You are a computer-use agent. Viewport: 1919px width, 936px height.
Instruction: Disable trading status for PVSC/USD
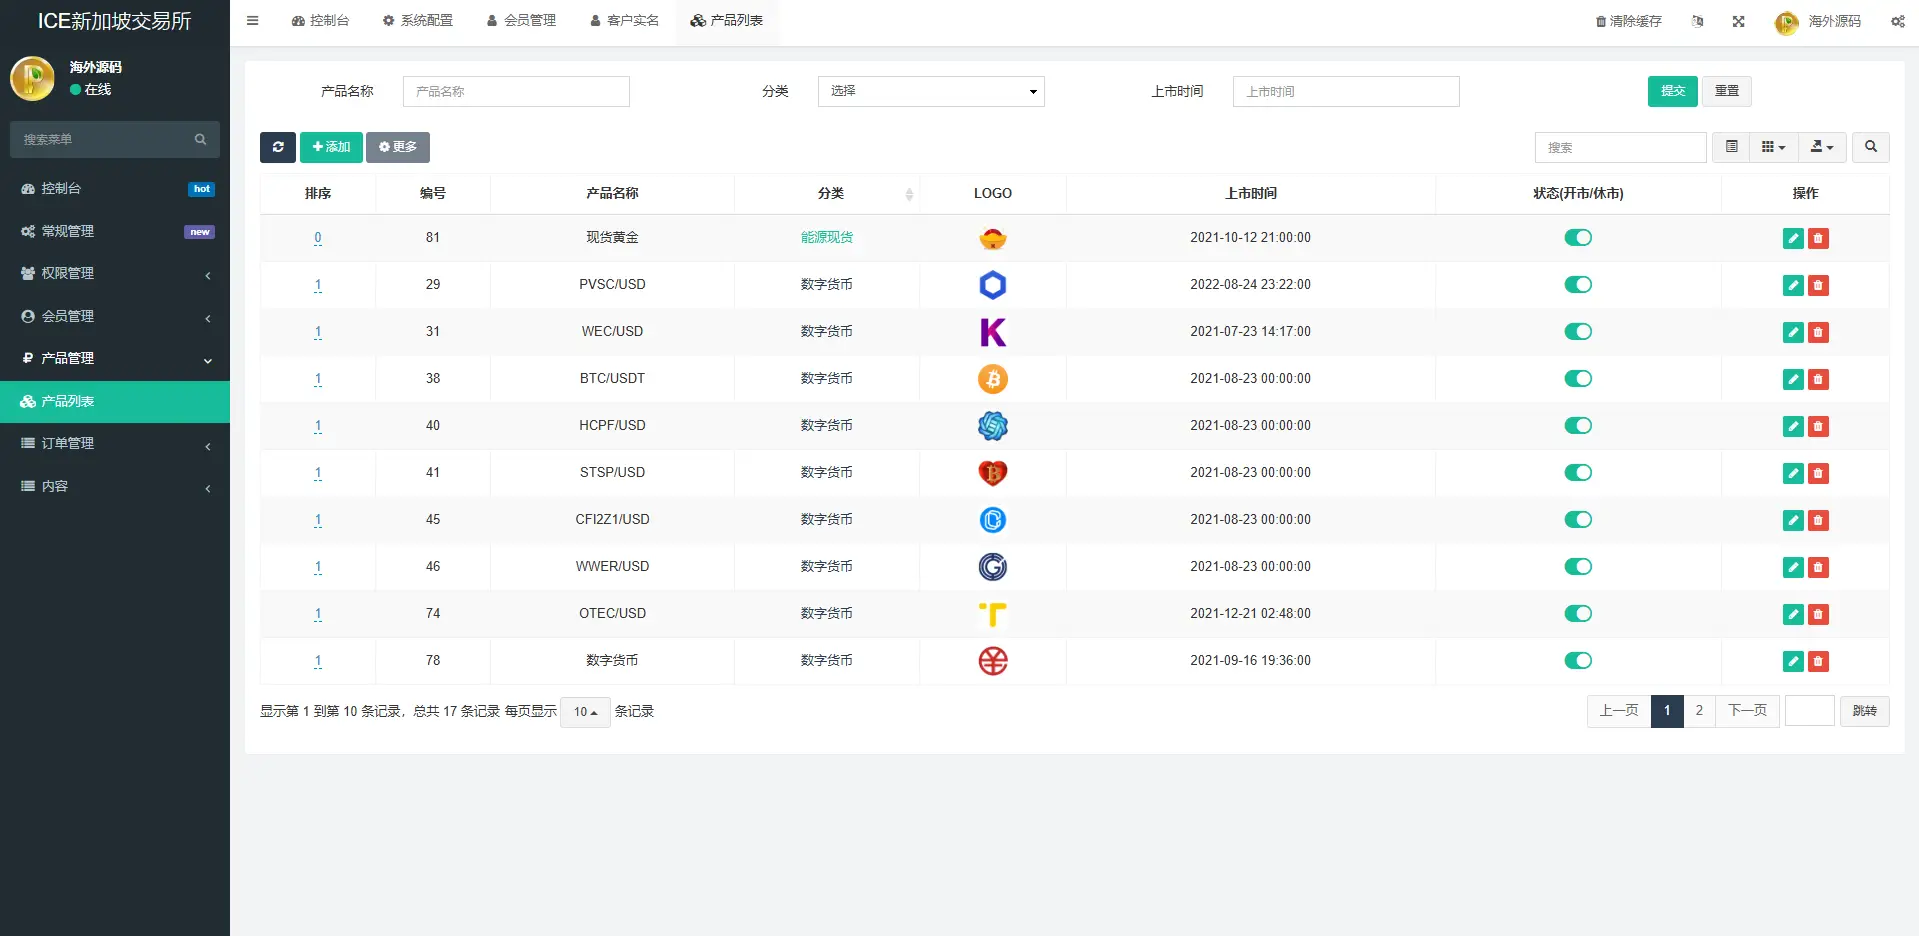[1577, 285]
